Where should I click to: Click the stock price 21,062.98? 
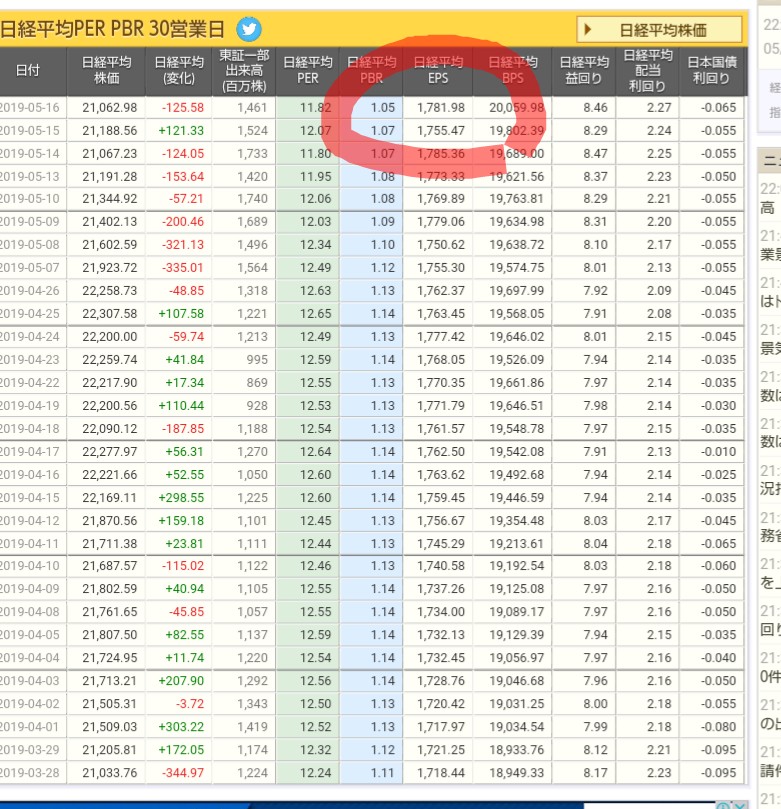click(110, 108)
